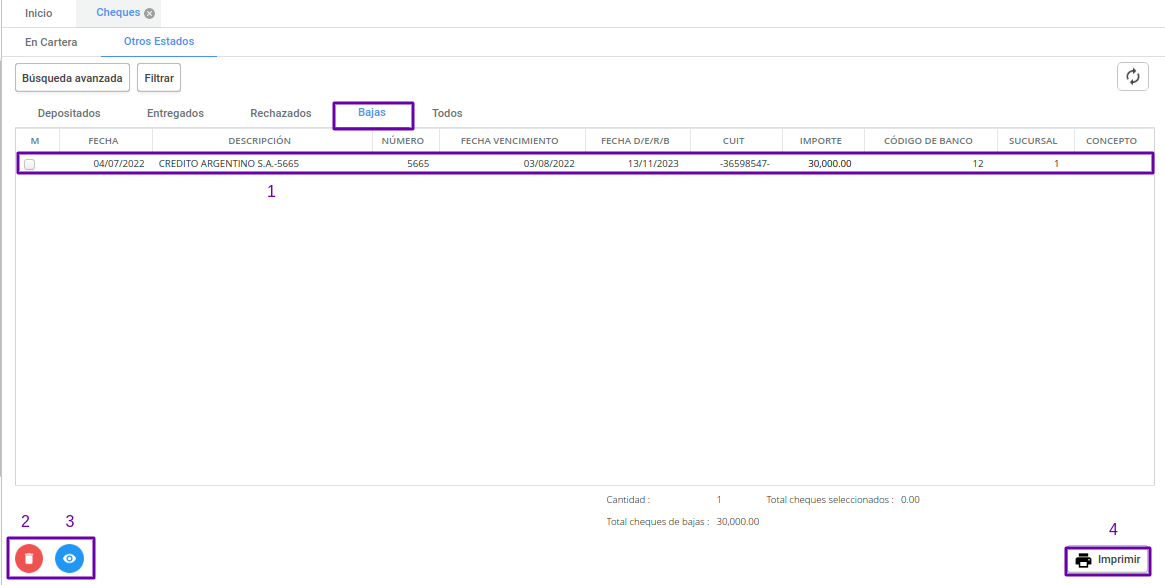Click the blue eye view button
Viewport: 1165px width, 585px height.
[x=70, y=558]
